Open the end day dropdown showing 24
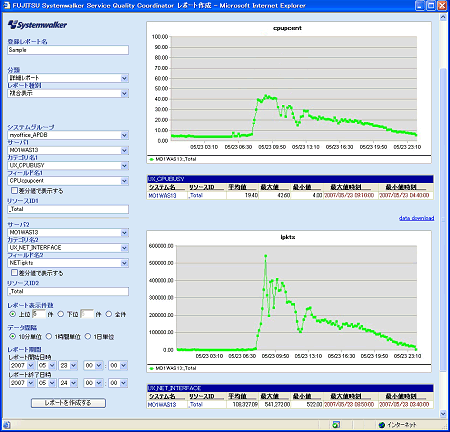This screenshot has width=450, height=432. point(68,383)
